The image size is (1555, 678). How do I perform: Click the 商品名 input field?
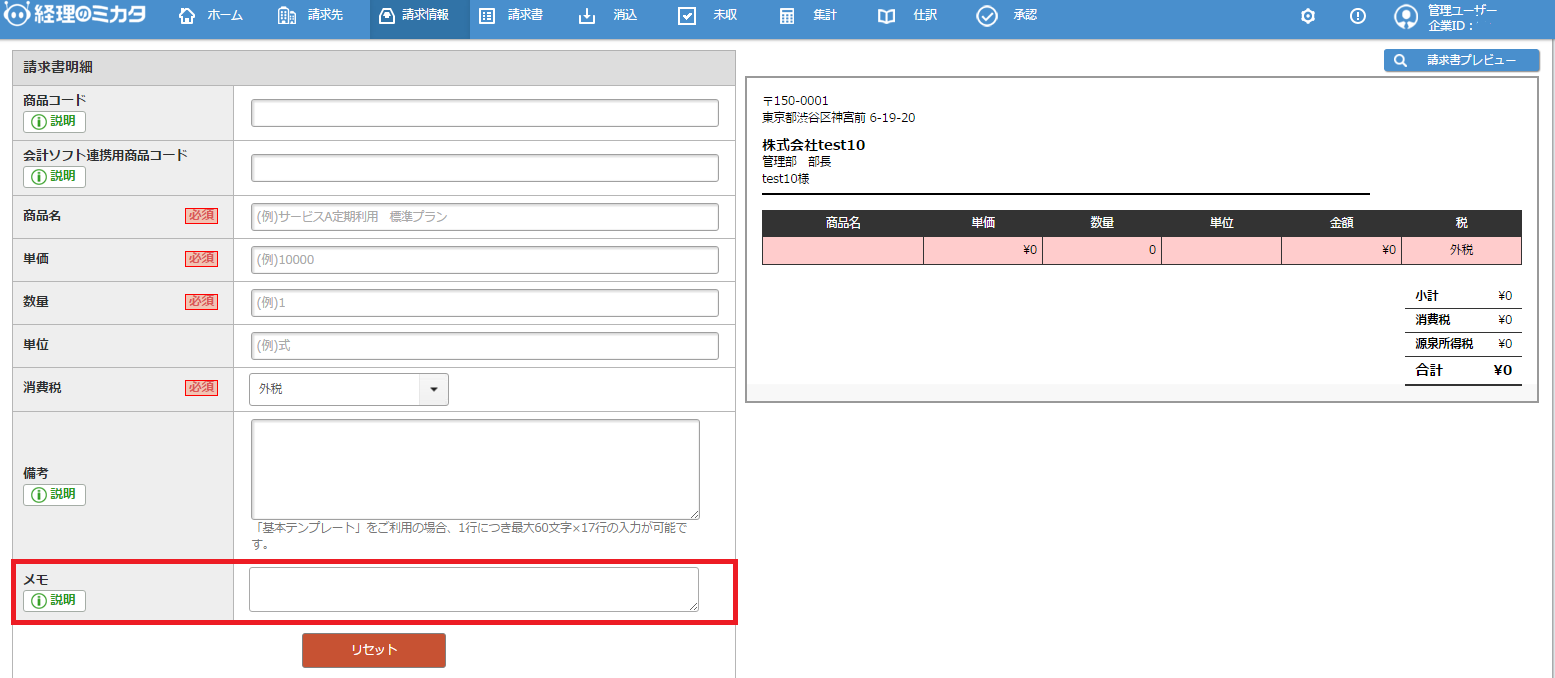[x=484, y=217]
